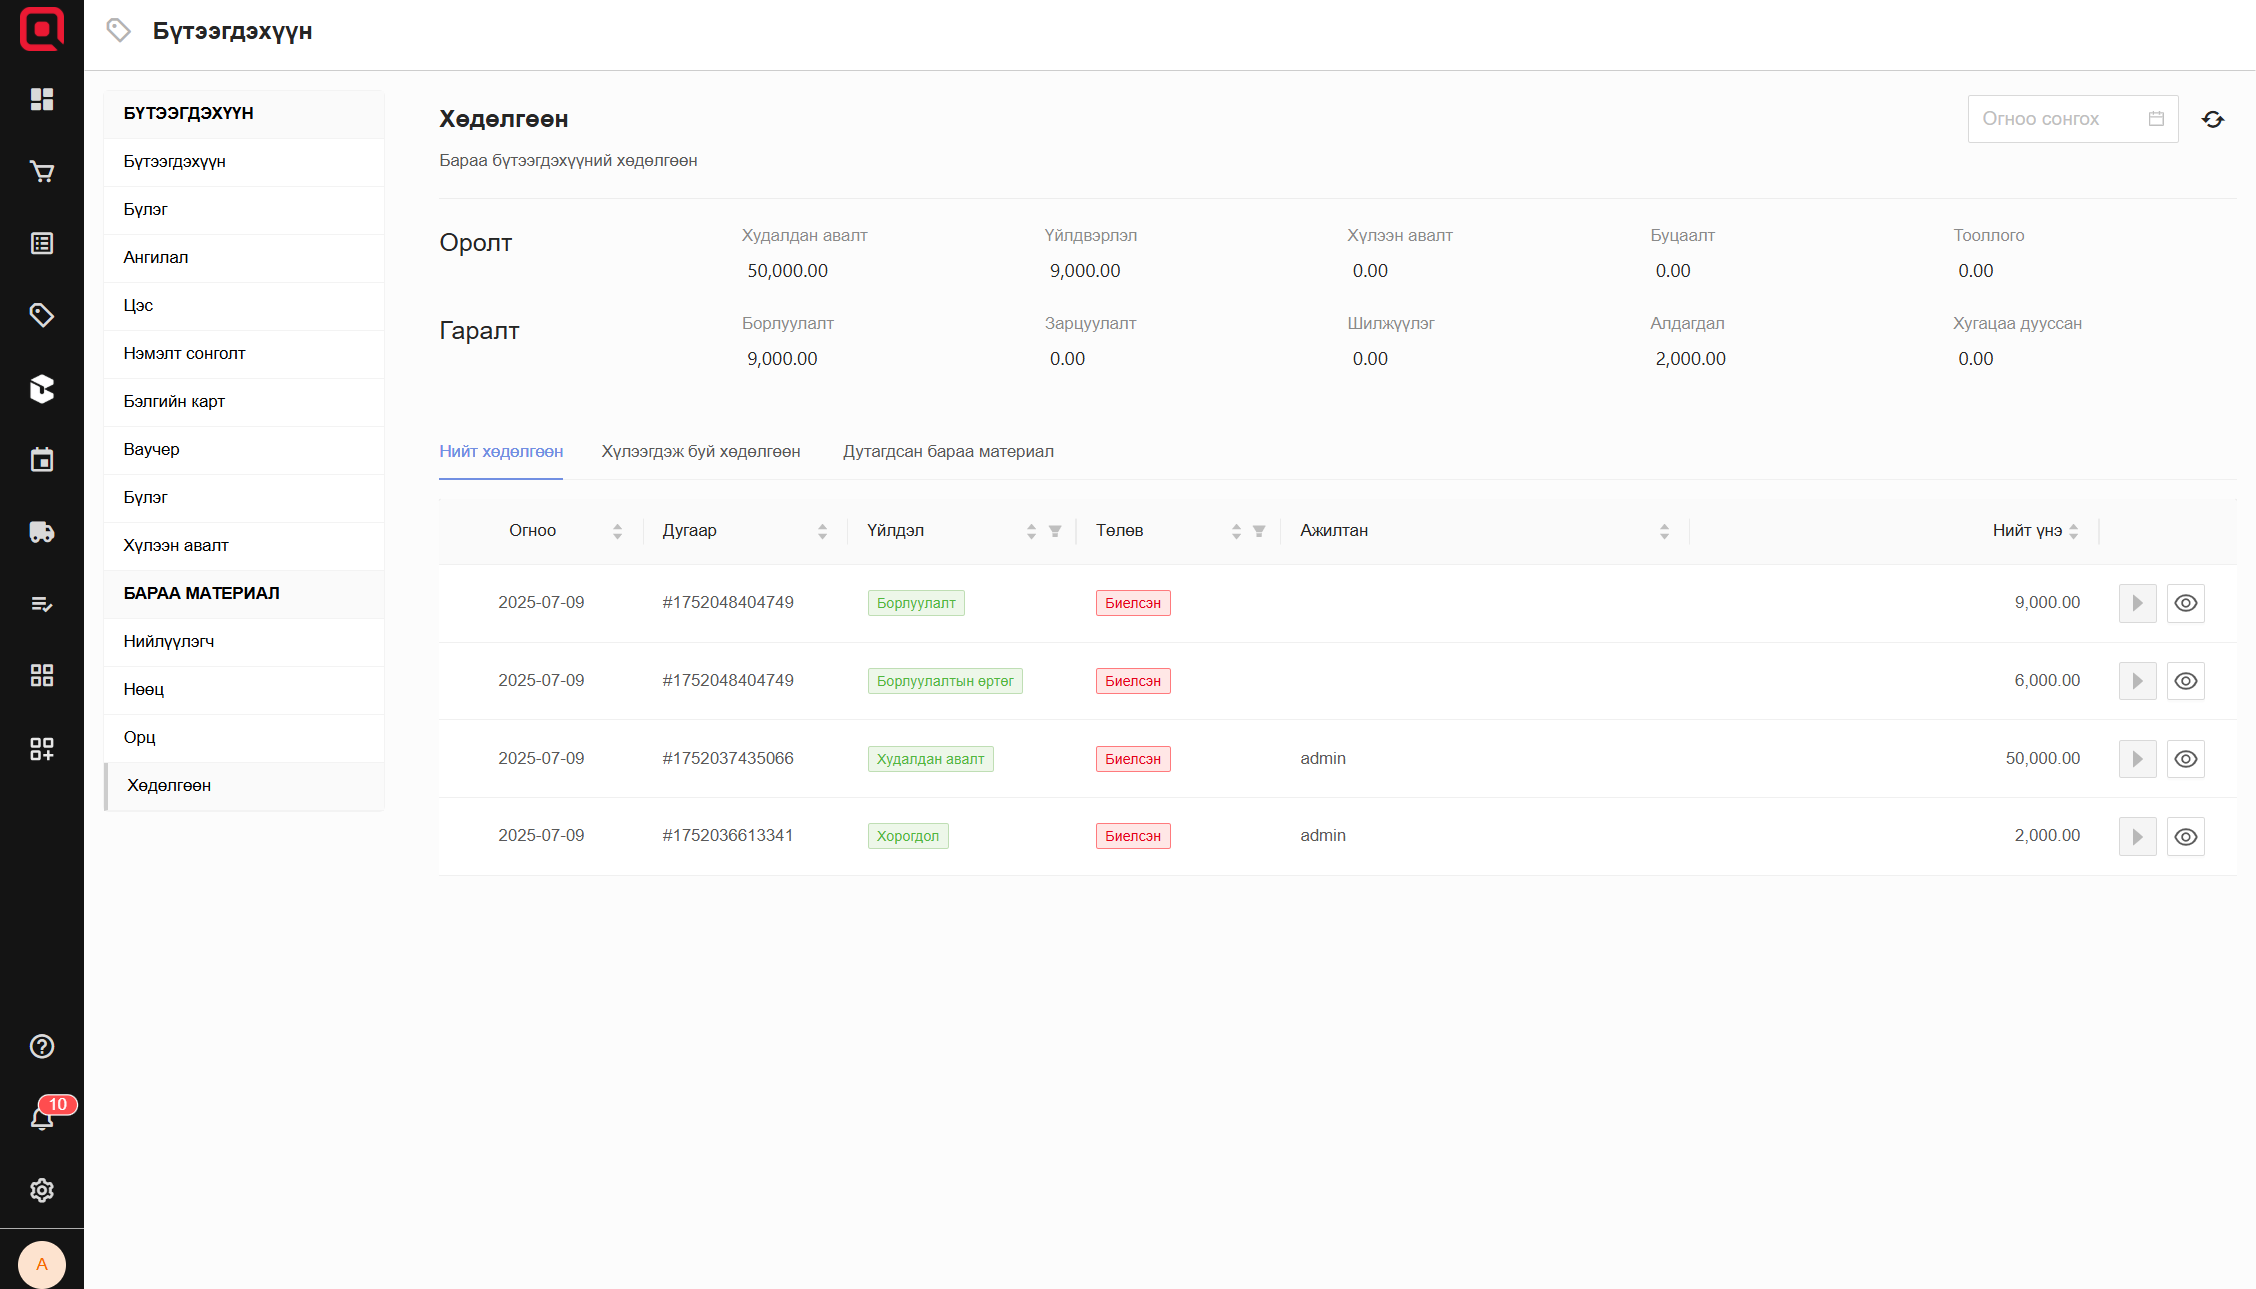Click the calendar icon in left sidebar
Screen dimensions: 2256x1289
pyautogui.click(x=41, y=460)
